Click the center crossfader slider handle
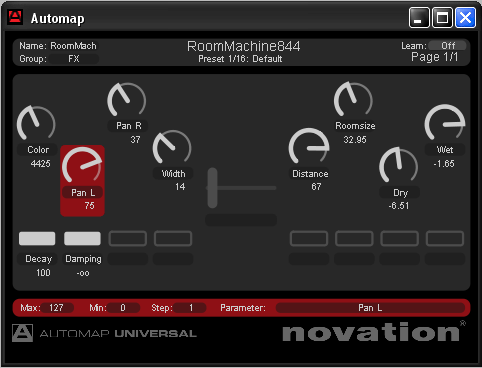The image size is (482, 368). tap(213, 188)
